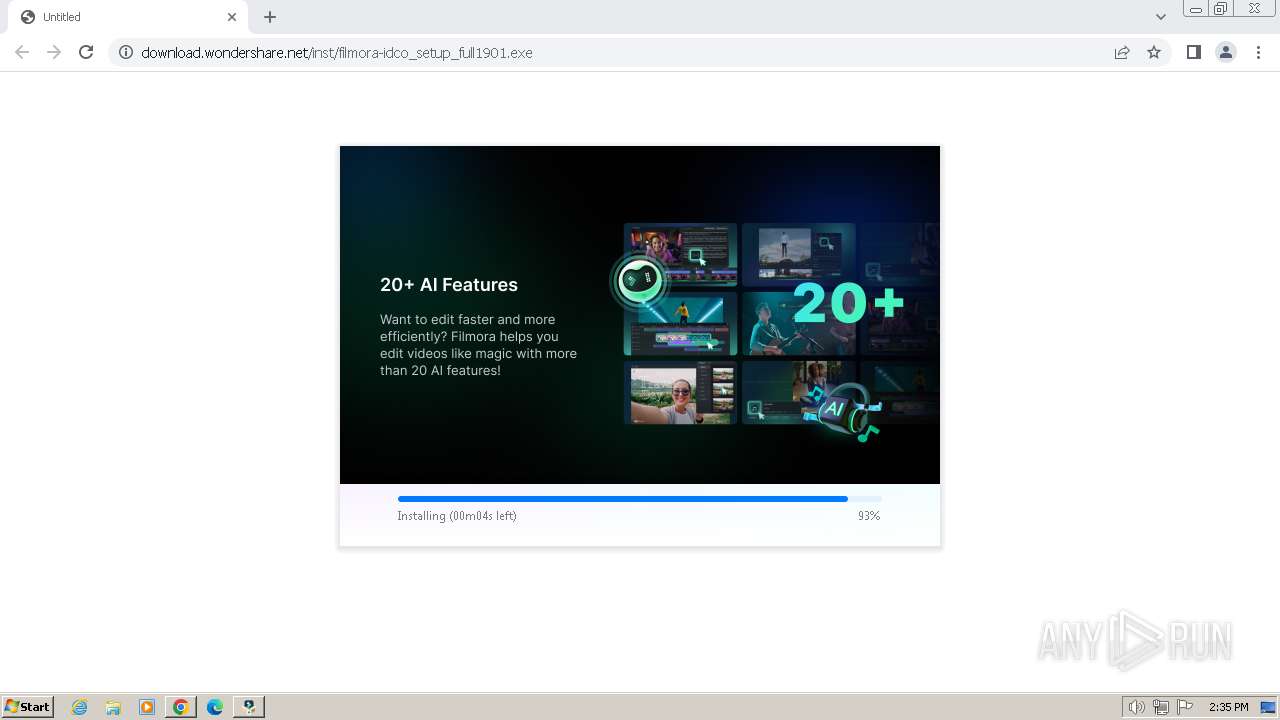Restore down the Chrome browser window
1280x720 pixels.
pyautogui.click(x=1221, y=9)
